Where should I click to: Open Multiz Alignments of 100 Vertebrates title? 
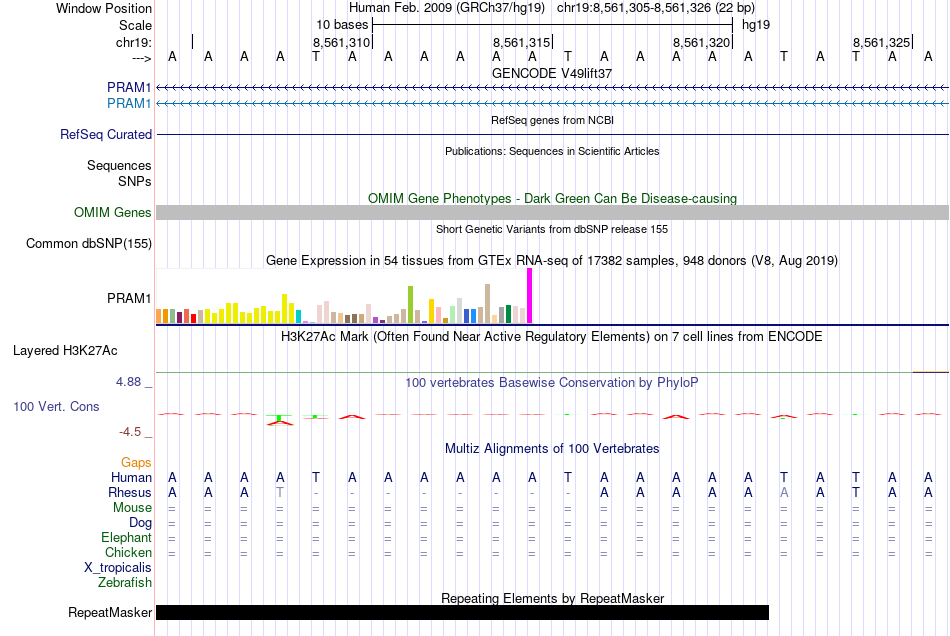tap(552, 448)
